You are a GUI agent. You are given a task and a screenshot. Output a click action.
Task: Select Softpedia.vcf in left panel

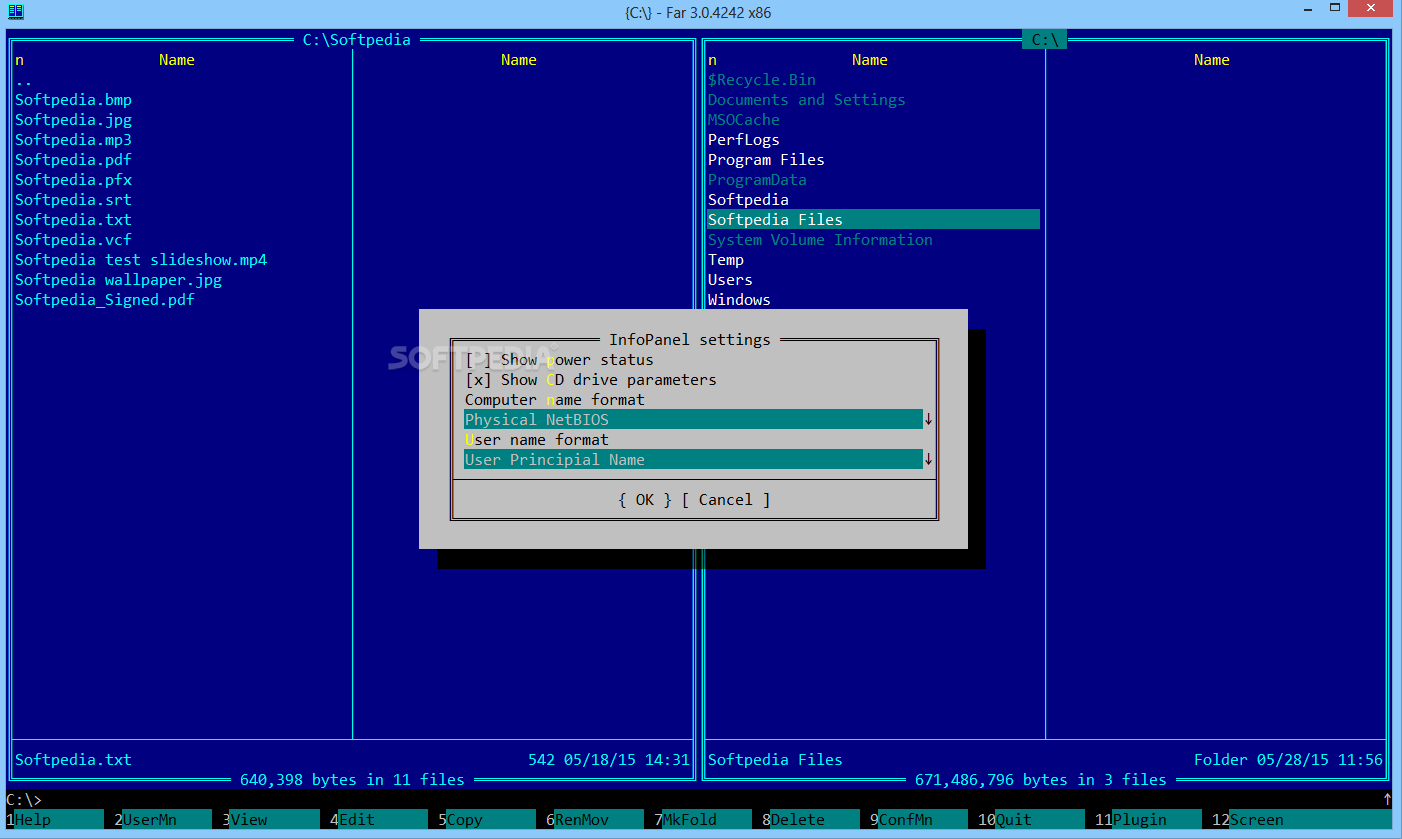(73, 240)
